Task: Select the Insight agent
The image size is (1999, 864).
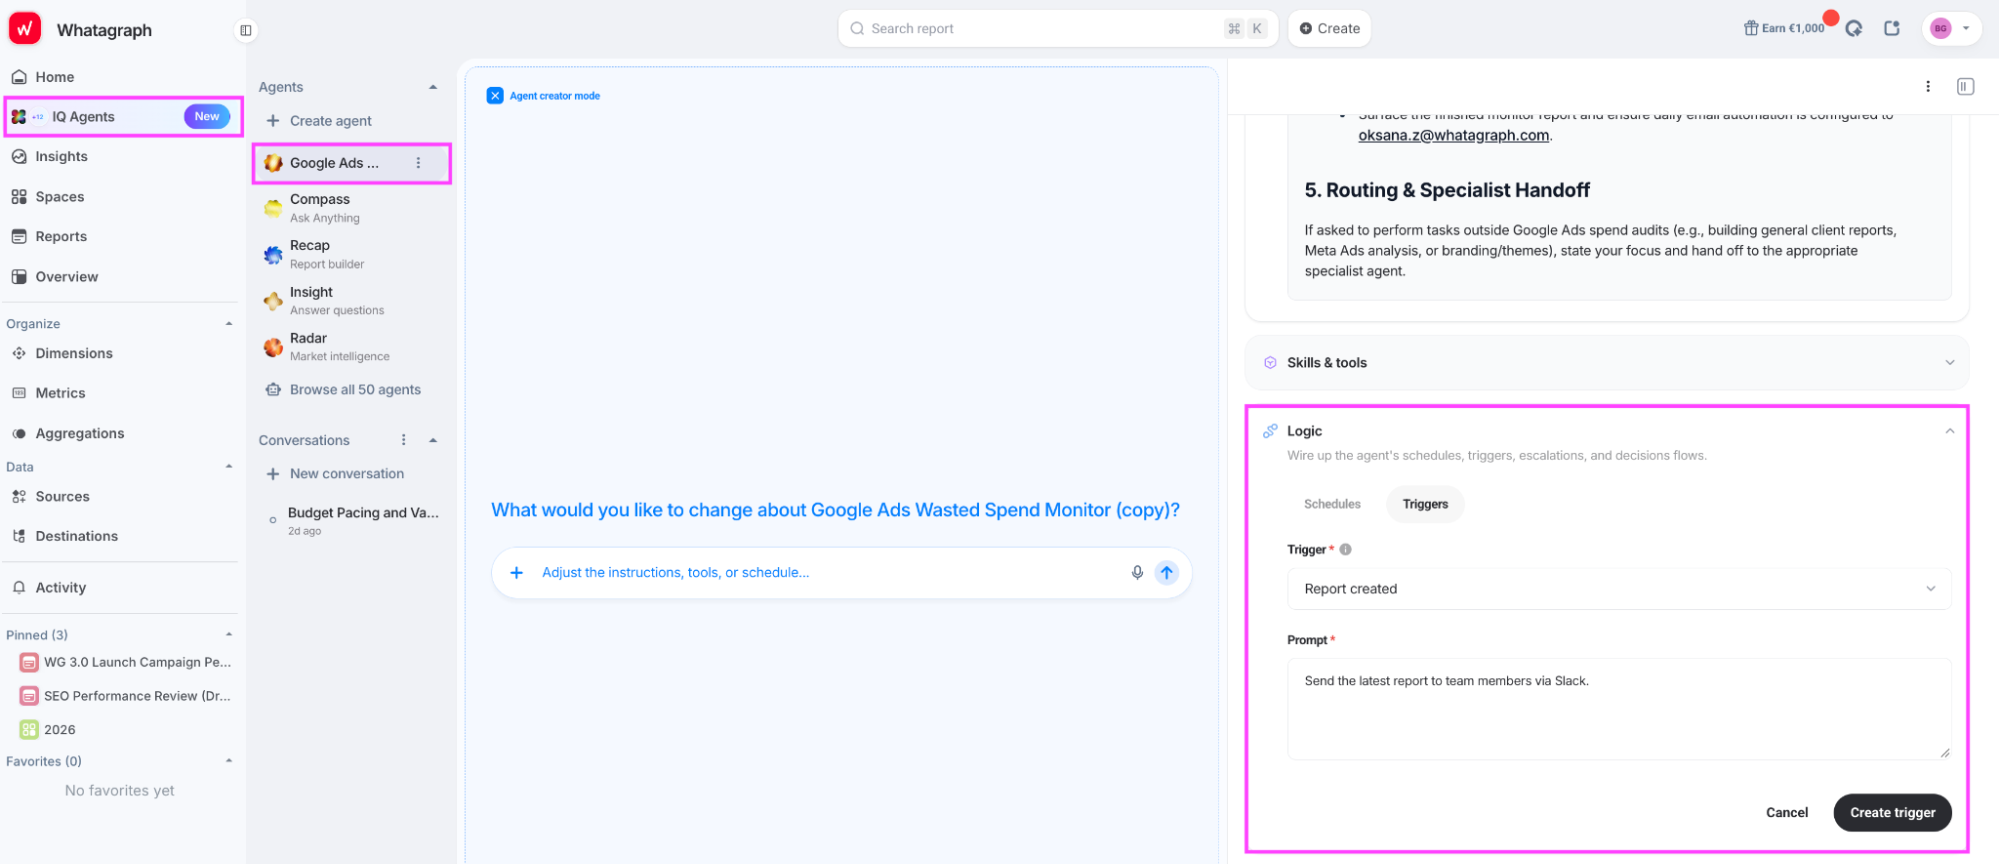Action: [351, 301]
